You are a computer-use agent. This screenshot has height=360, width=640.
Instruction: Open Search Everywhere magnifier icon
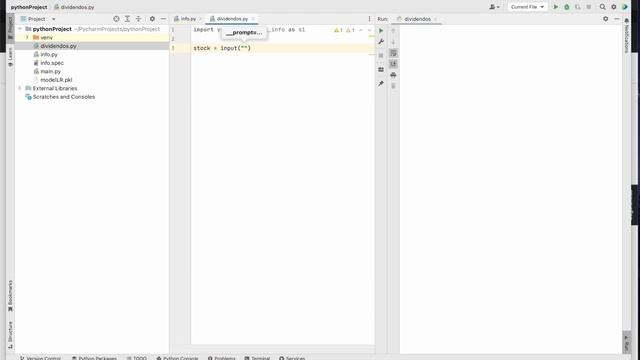pos(602,7)
